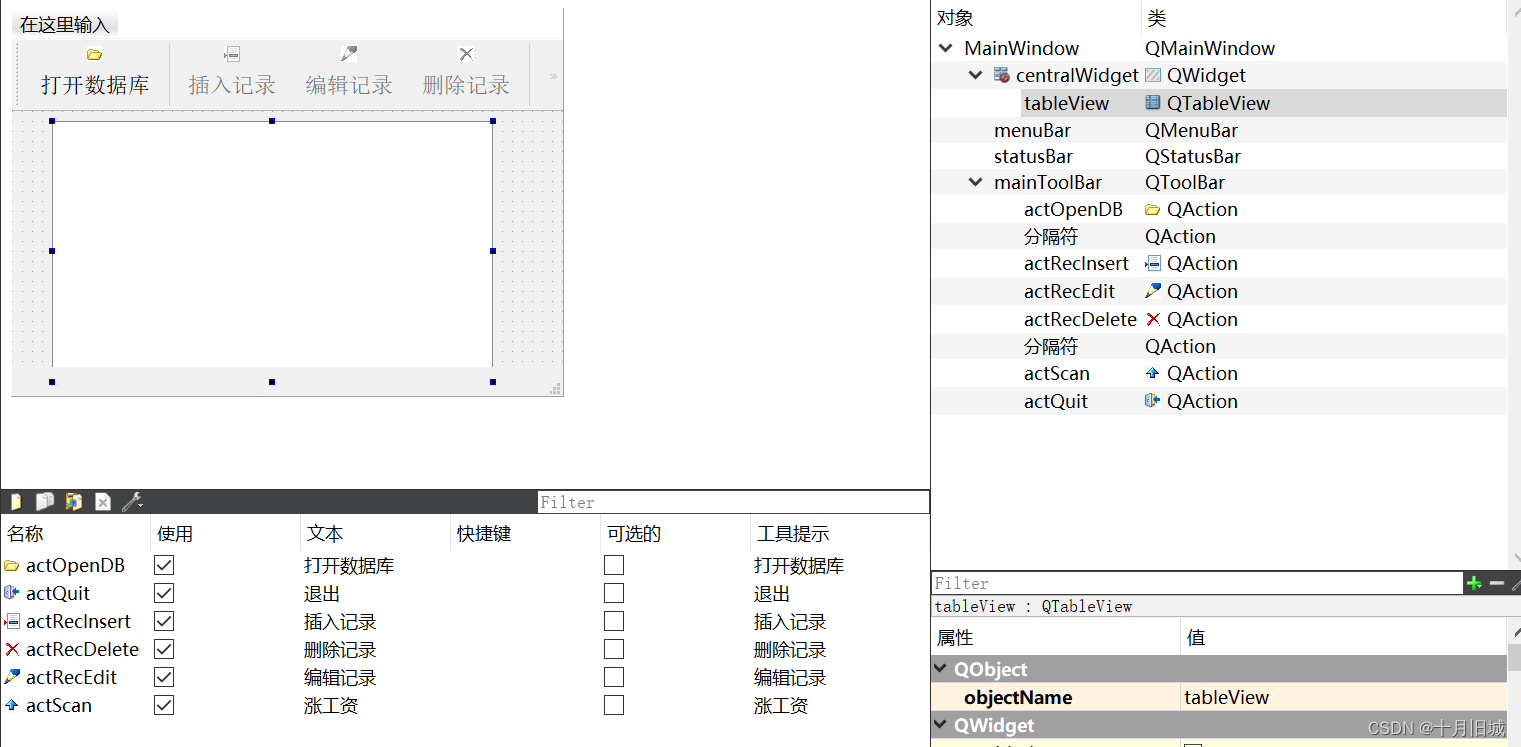
Task: Select menuBar row in object tree
Action: (1219, 130)
